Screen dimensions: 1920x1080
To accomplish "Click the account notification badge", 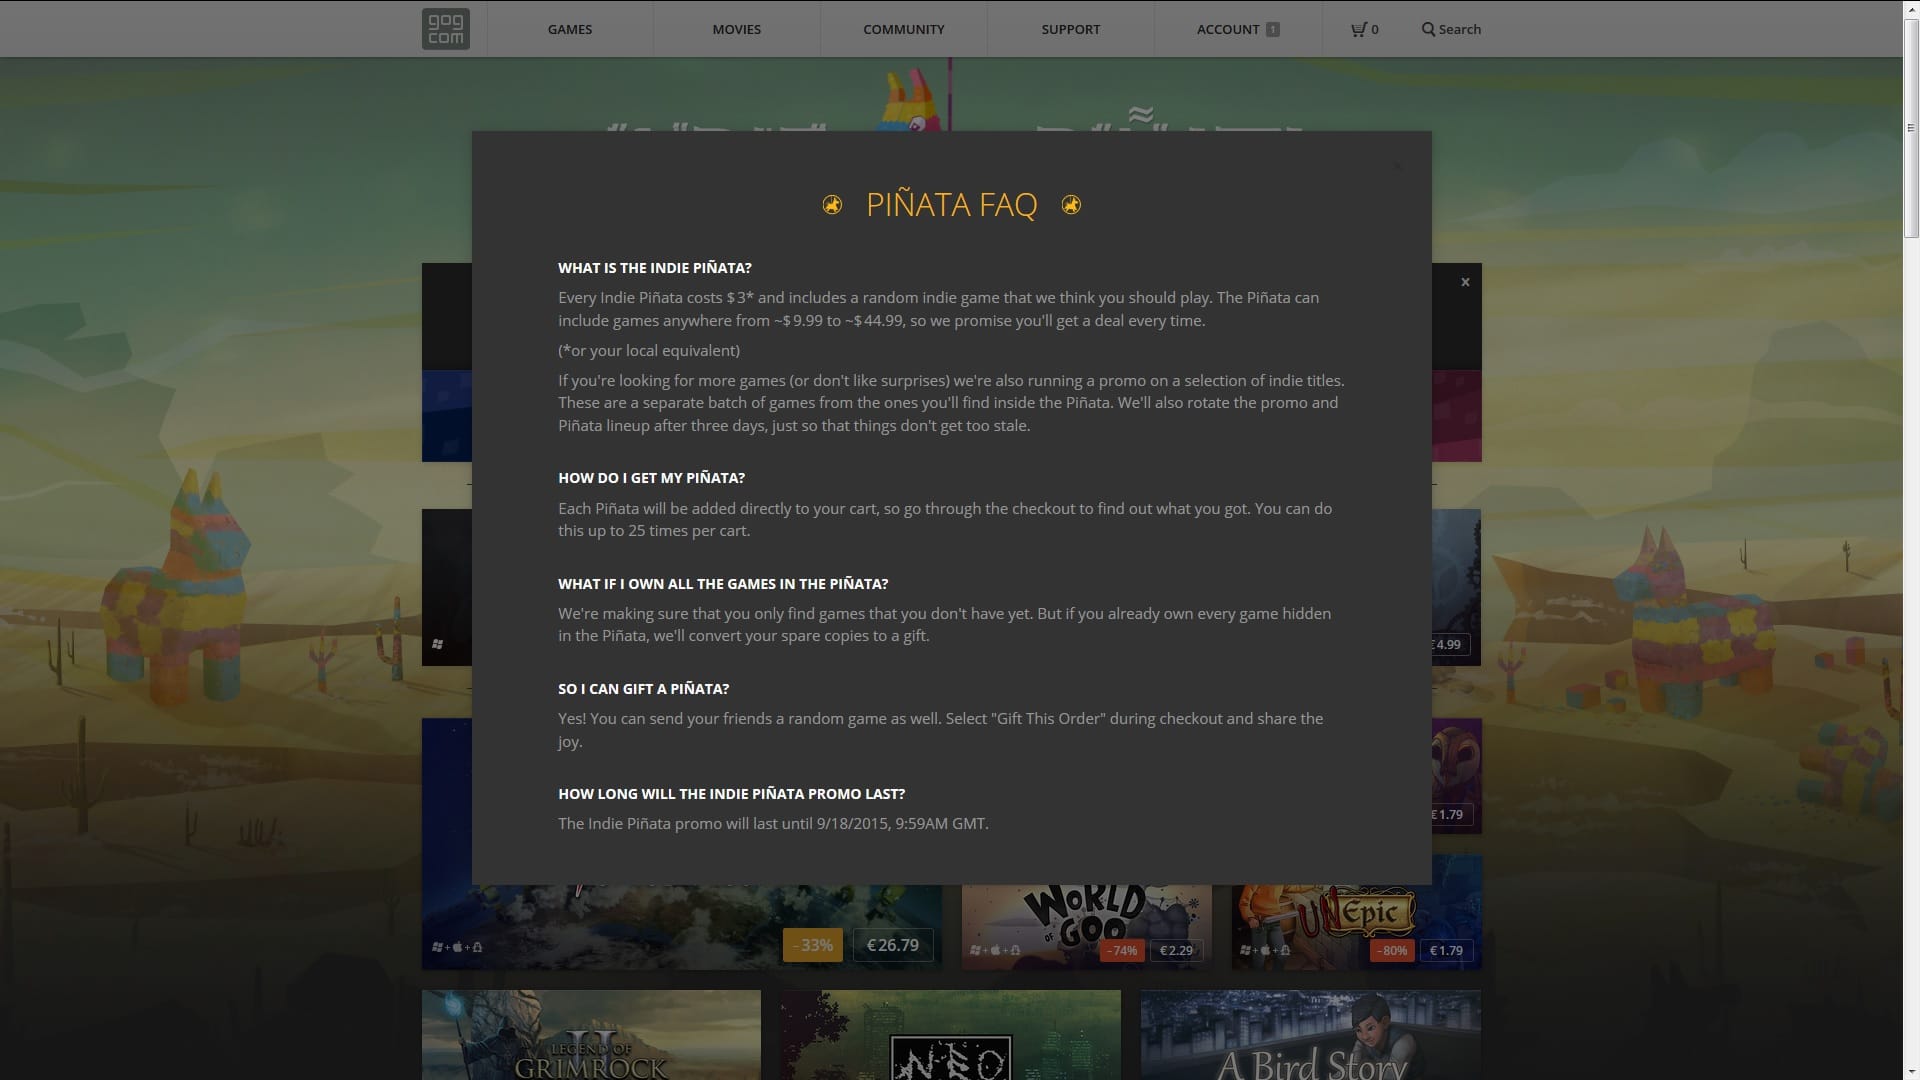I will pos(1273,29).
